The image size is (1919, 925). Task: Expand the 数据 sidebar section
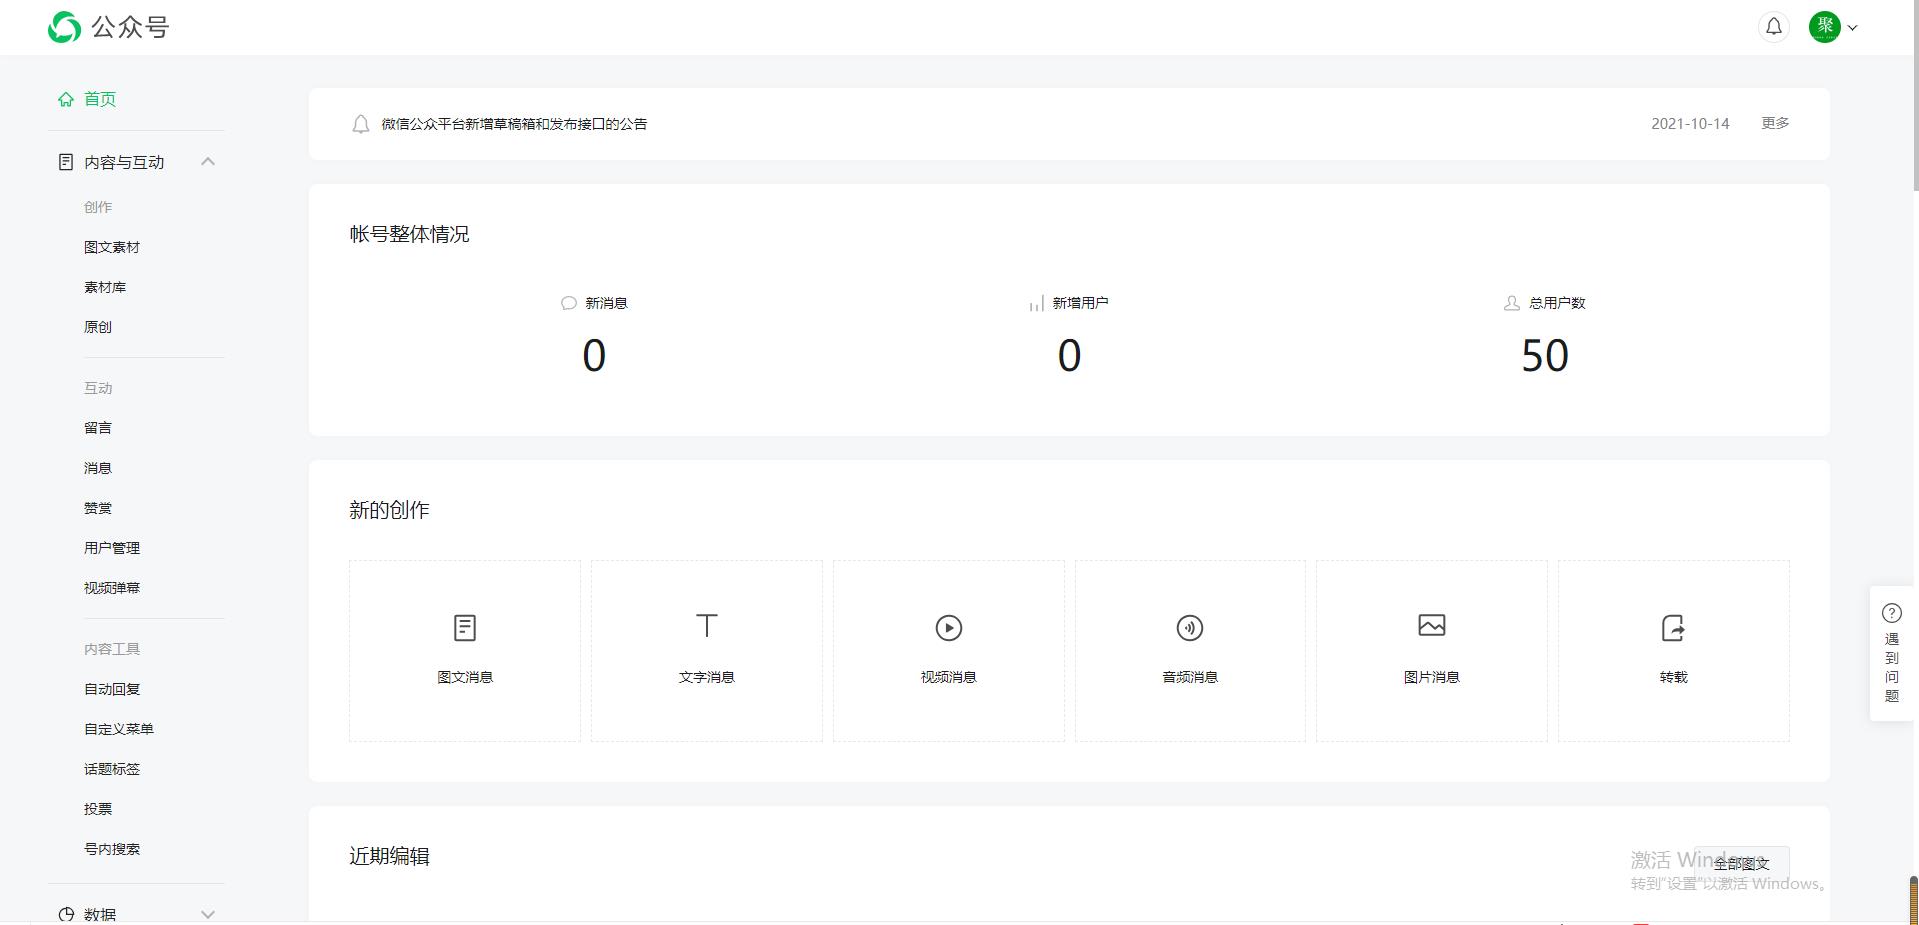point(208,914)
